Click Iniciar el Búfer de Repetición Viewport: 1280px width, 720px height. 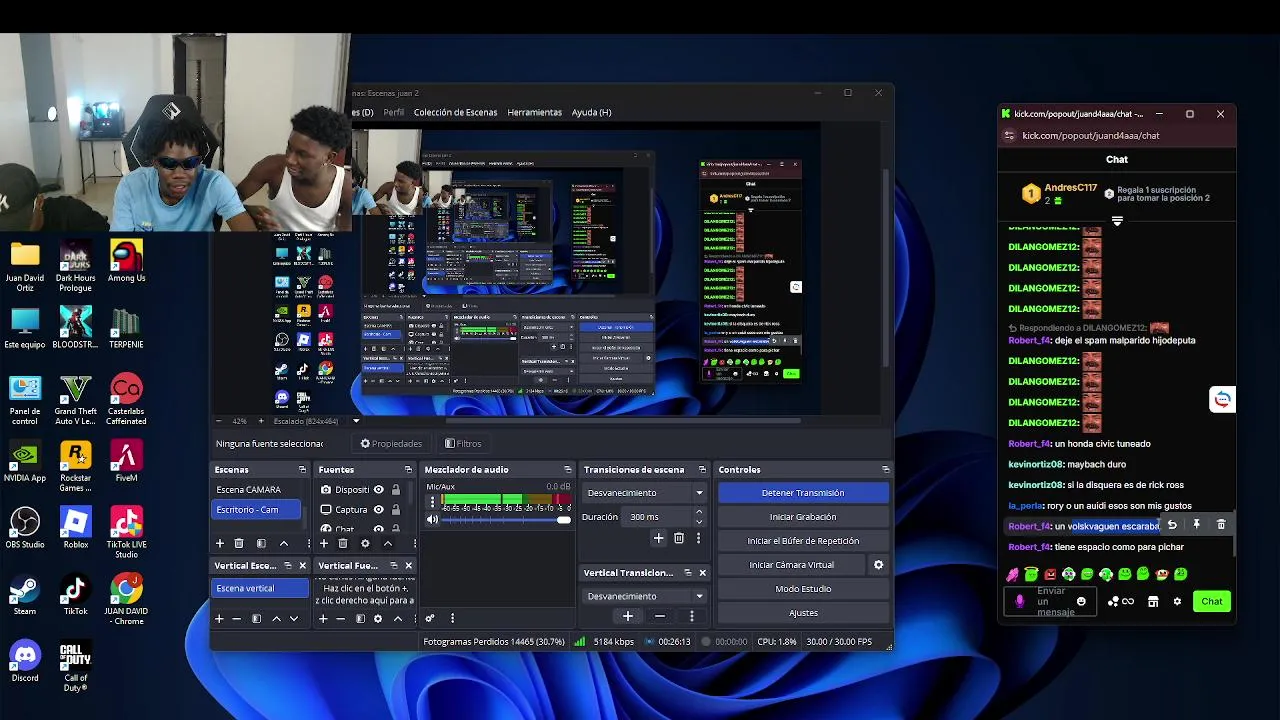(803, 541)
